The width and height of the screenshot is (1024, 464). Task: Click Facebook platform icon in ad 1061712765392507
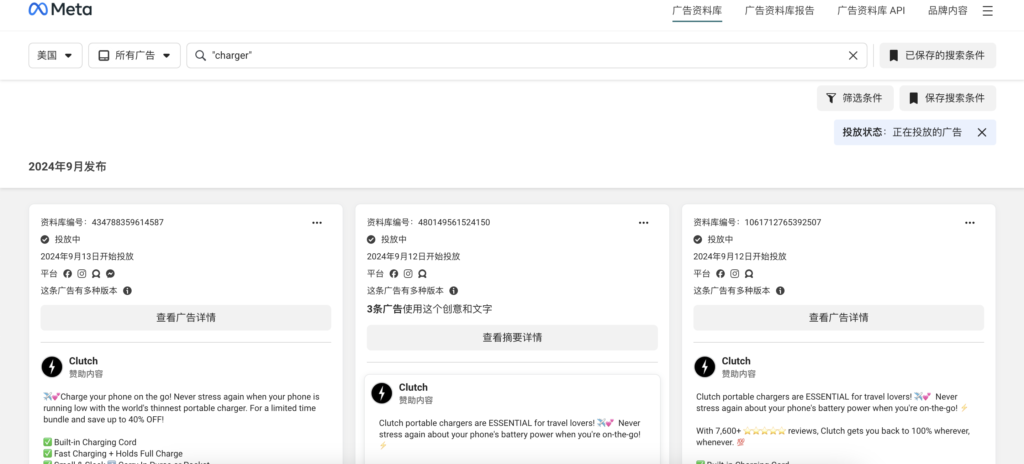coord(720,274)
